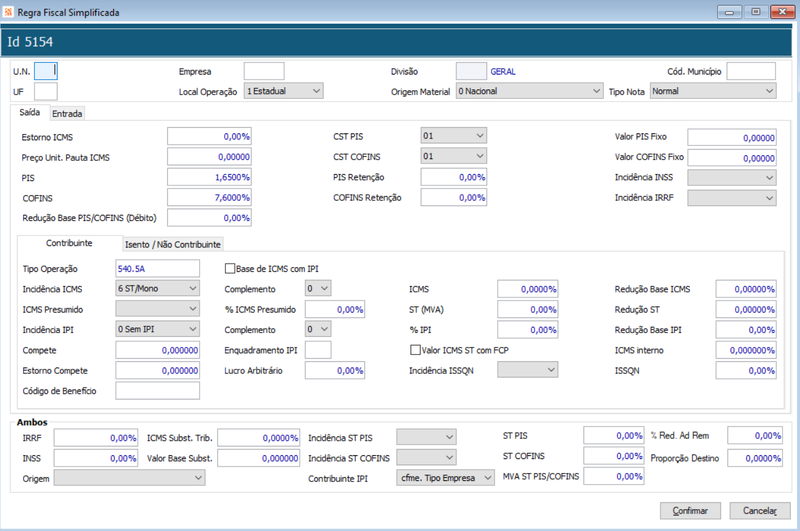The image size is (800, 531).
Task: Click Redução Base PIS/COFINS field
Action: 209,218
